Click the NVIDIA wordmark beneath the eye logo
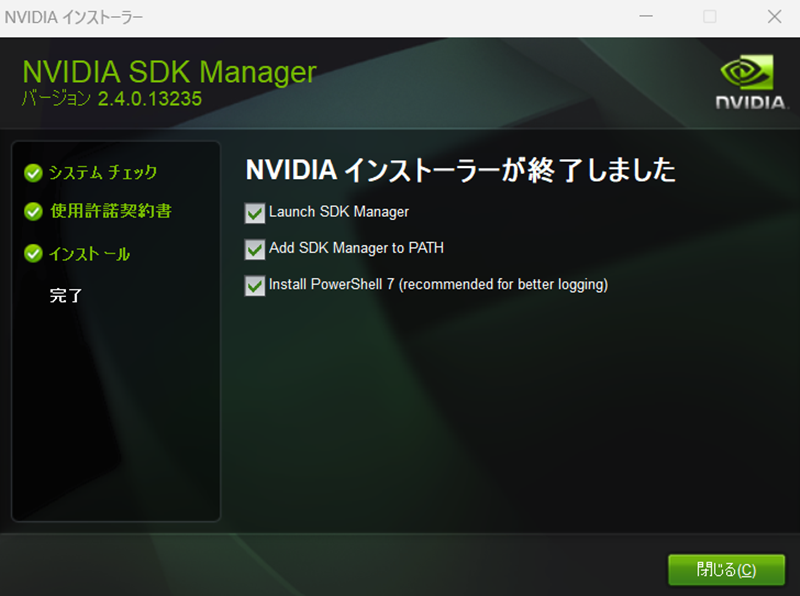The image size is (800, 596). (x=746, y=102)
